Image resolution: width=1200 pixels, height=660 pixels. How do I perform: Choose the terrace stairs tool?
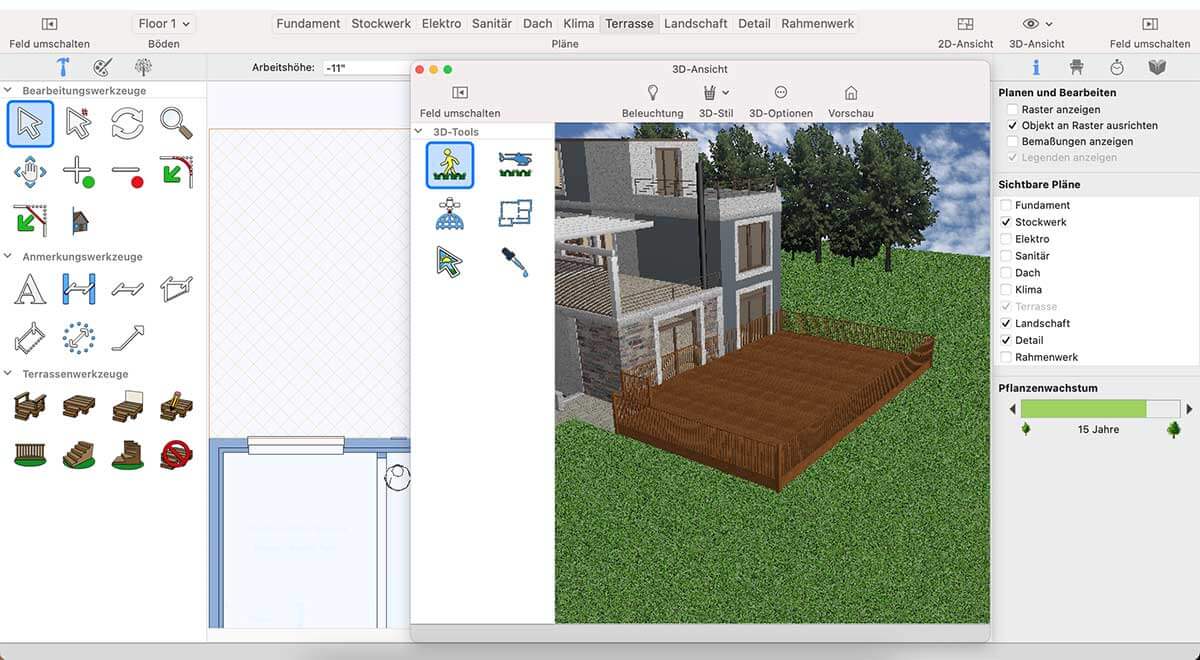(x=78, y=455)
